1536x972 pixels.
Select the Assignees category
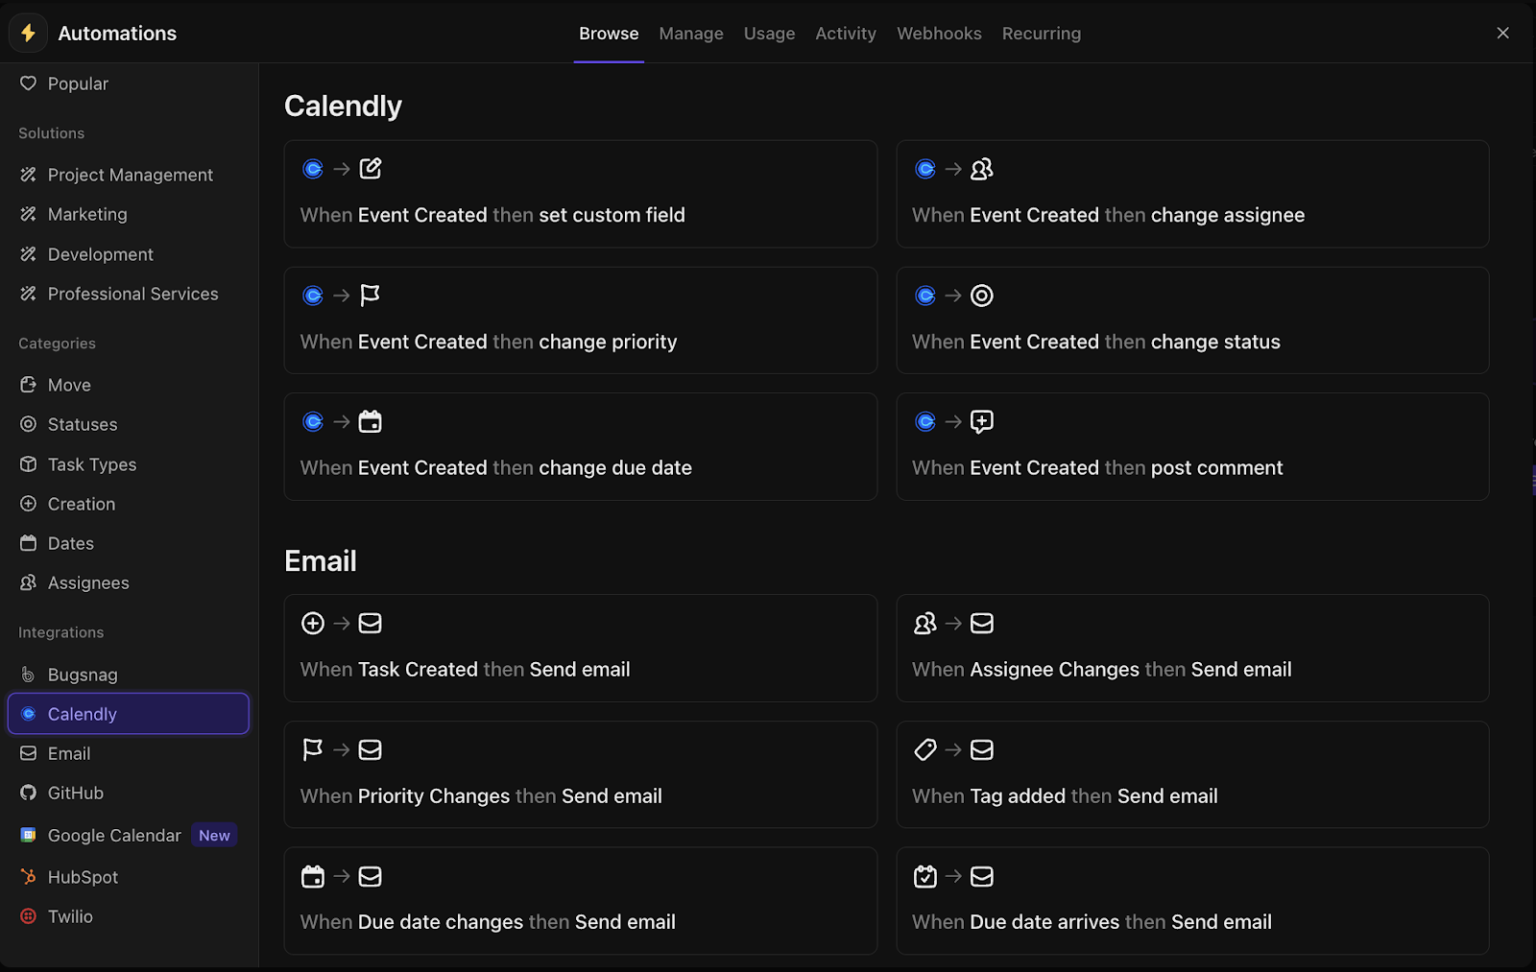(88, 583)
